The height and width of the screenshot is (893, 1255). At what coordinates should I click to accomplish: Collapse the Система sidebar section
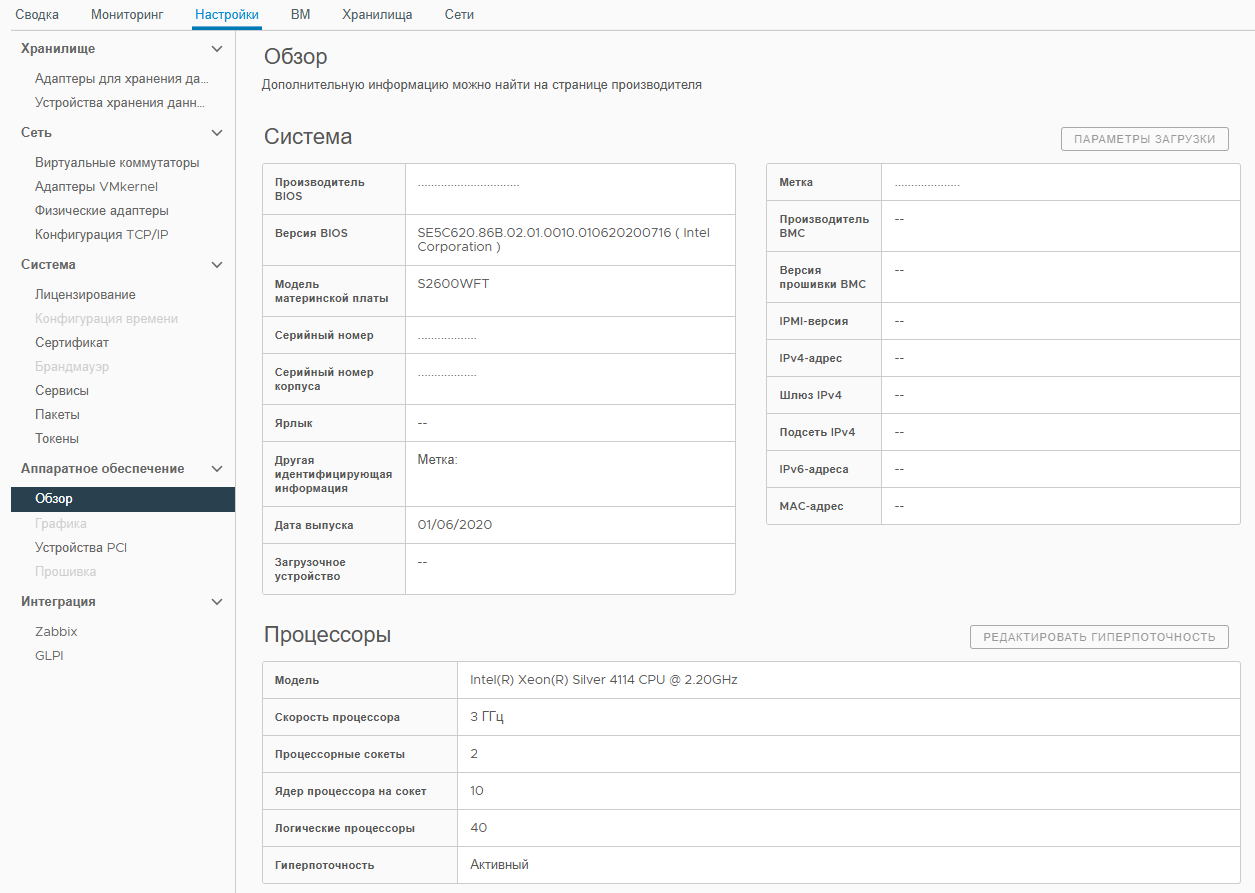(x=217, y=265)
